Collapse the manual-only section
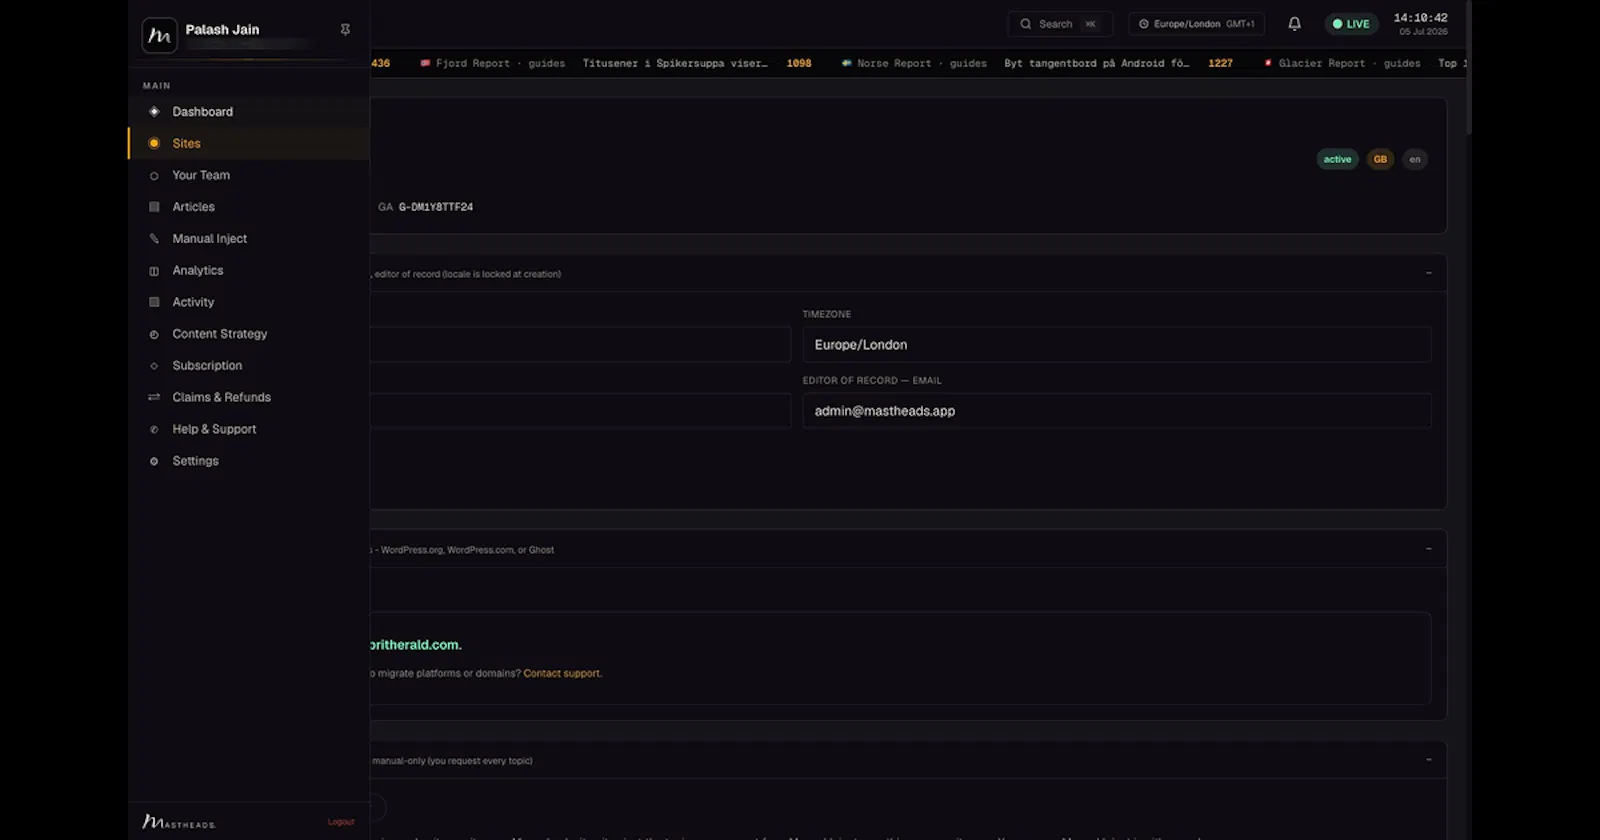This screenshot has width=1600, height=840. [1428, 760]
